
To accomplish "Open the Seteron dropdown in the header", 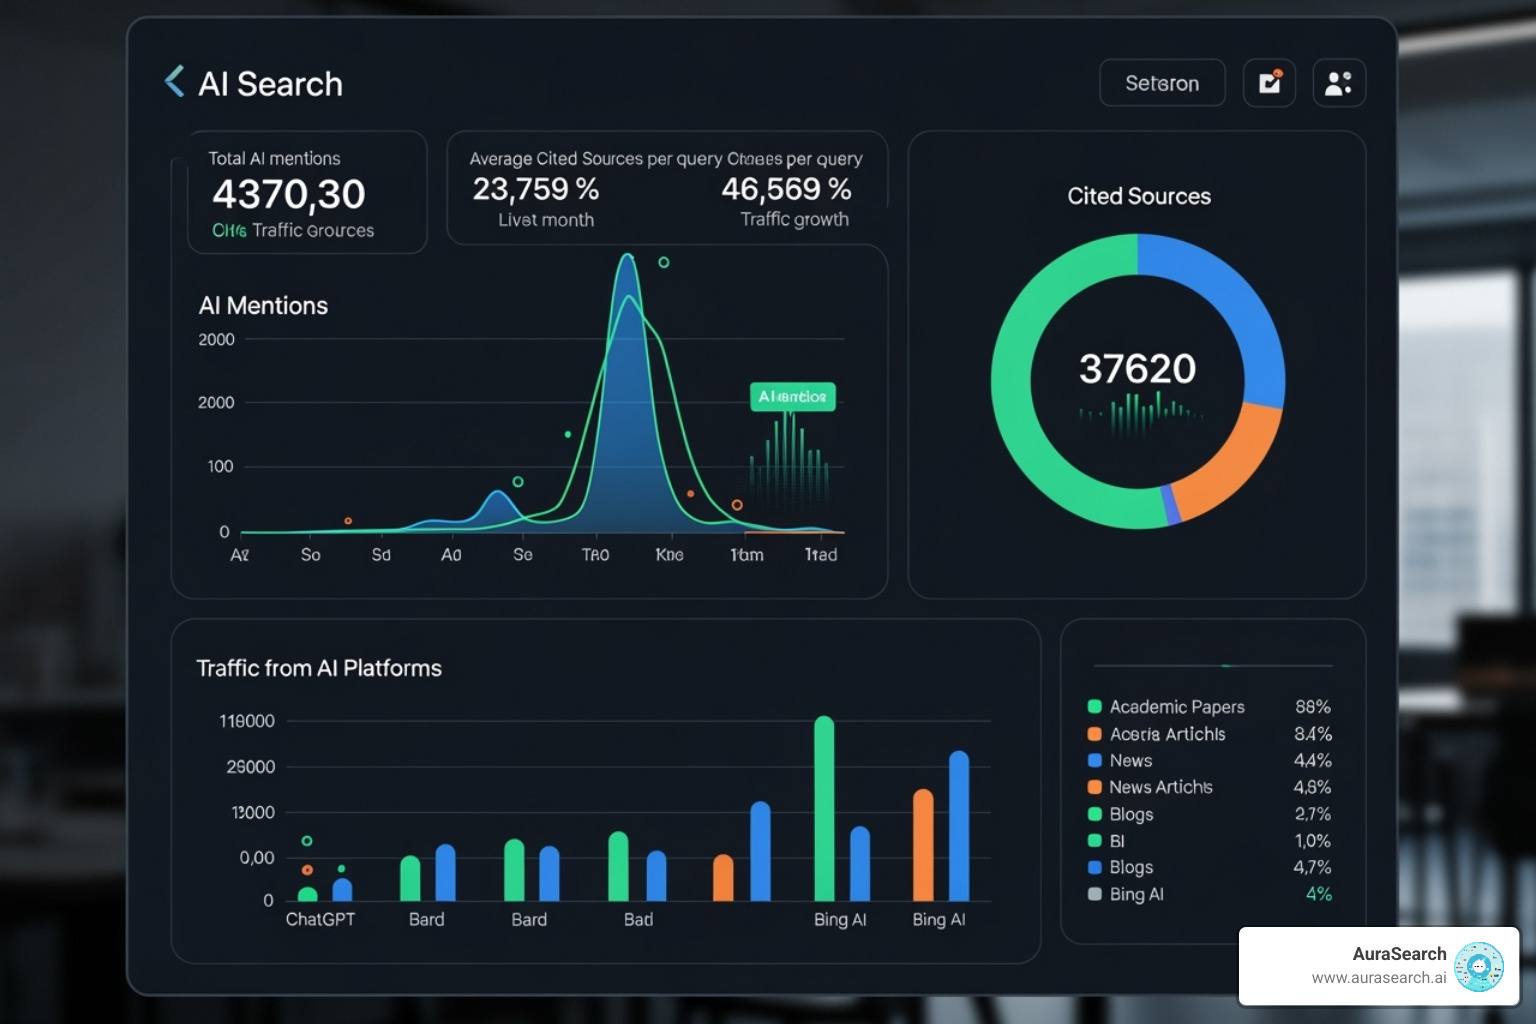I will tap(1161, 82).
